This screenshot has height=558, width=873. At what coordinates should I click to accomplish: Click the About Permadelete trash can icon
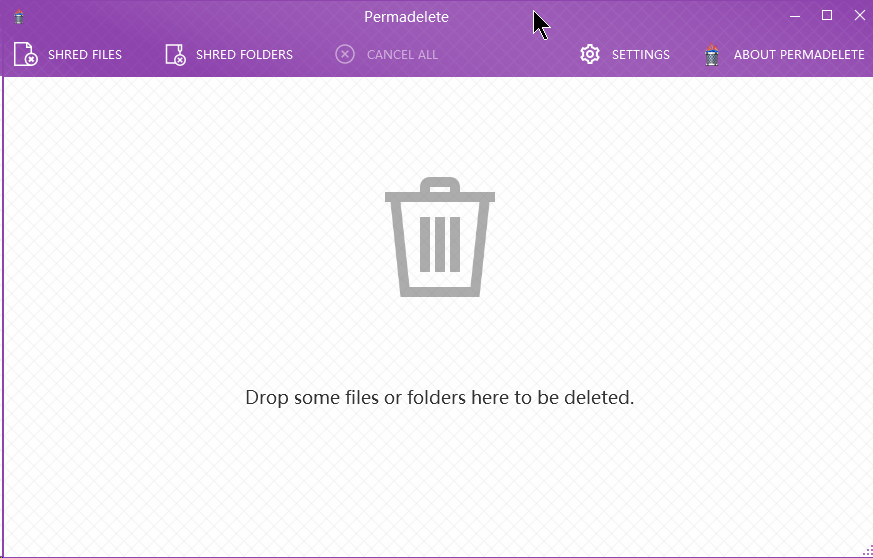[x=712, y=55]
